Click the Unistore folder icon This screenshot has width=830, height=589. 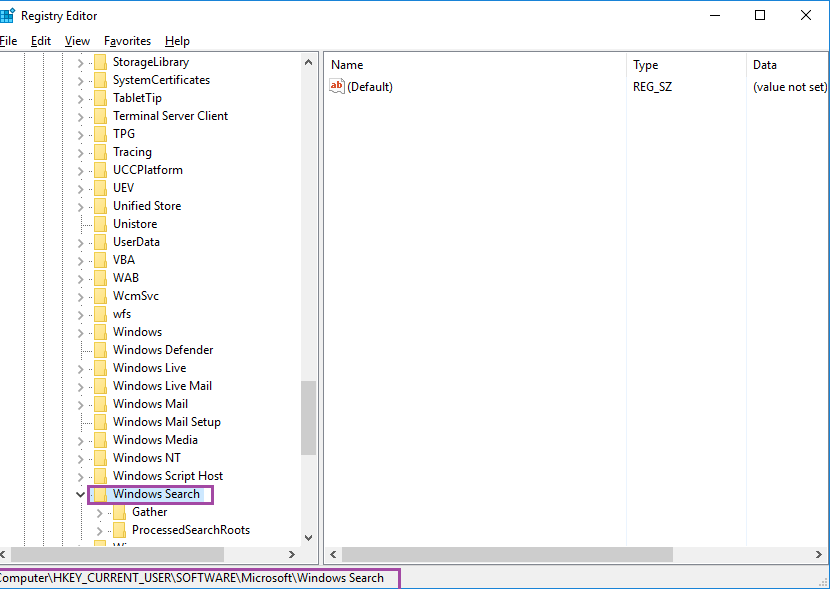tap(100, 224)
